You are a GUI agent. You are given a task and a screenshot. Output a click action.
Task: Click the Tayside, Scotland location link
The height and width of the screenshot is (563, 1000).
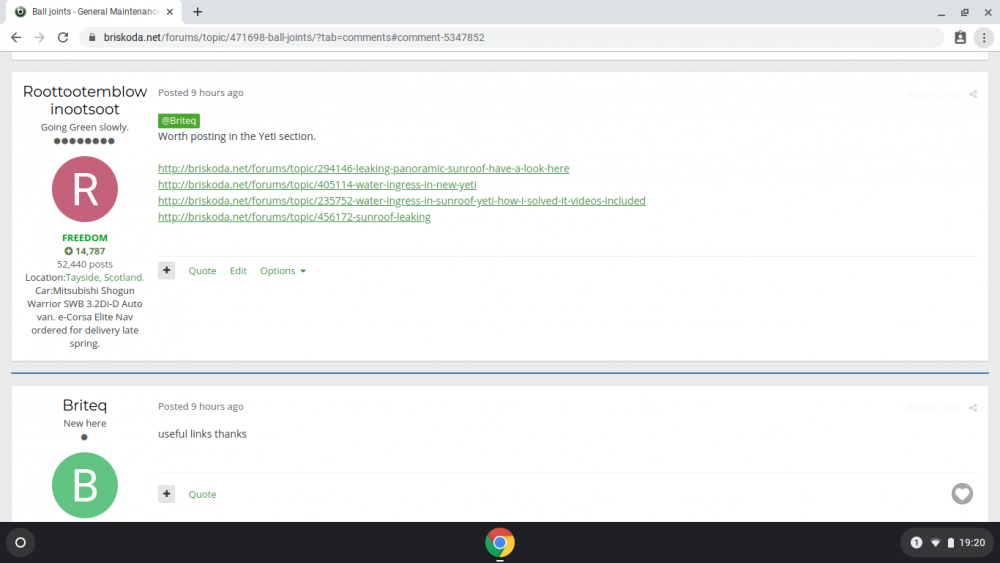pos(105,277)
